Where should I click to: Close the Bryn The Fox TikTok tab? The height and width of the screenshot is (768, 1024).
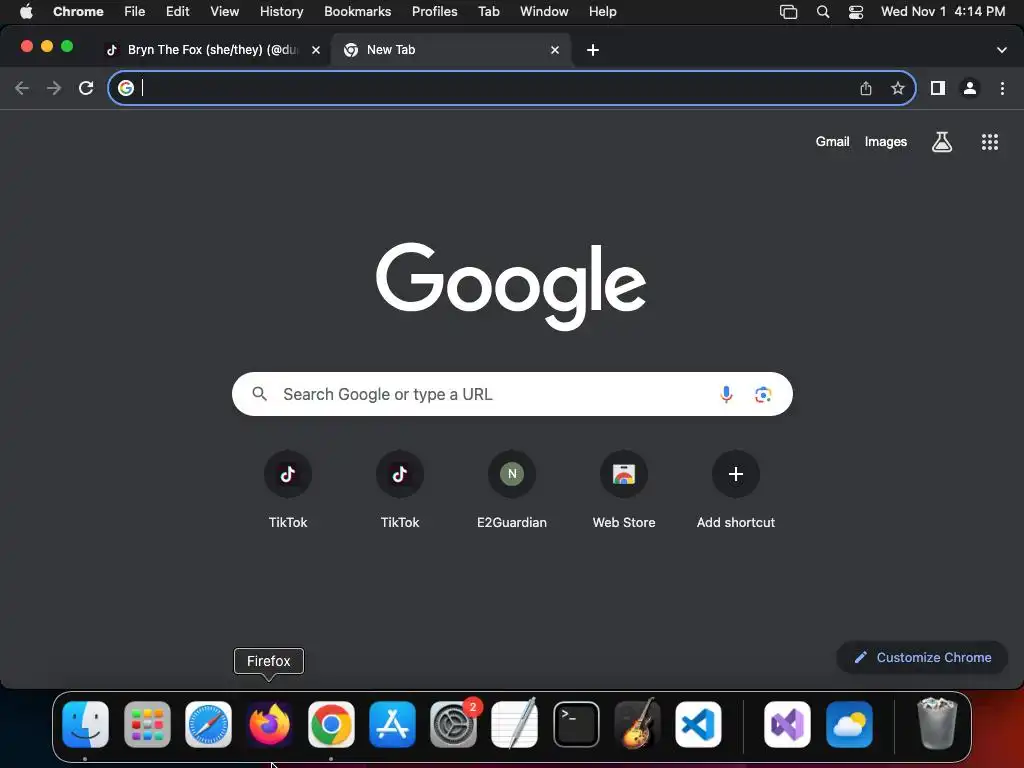coord(316,50)
